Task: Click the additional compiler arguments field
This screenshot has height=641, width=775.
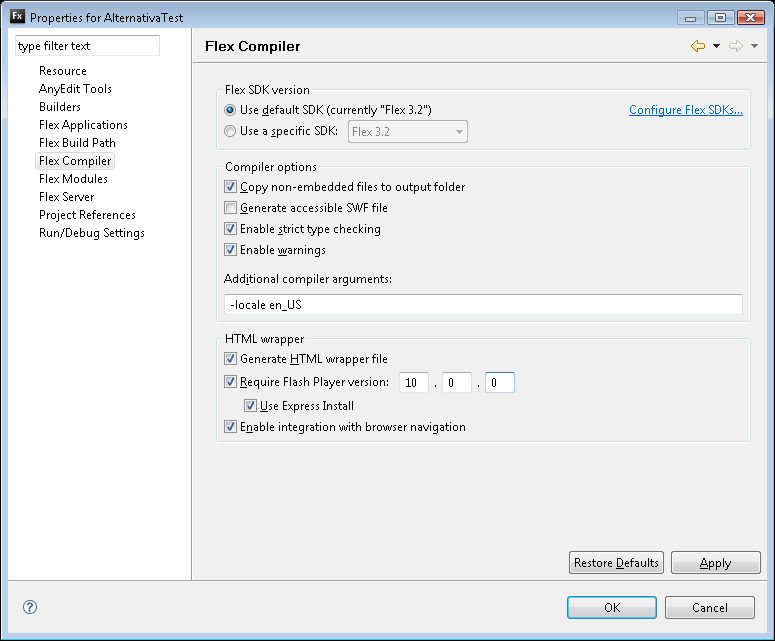Action: click(x=484, y=305)
